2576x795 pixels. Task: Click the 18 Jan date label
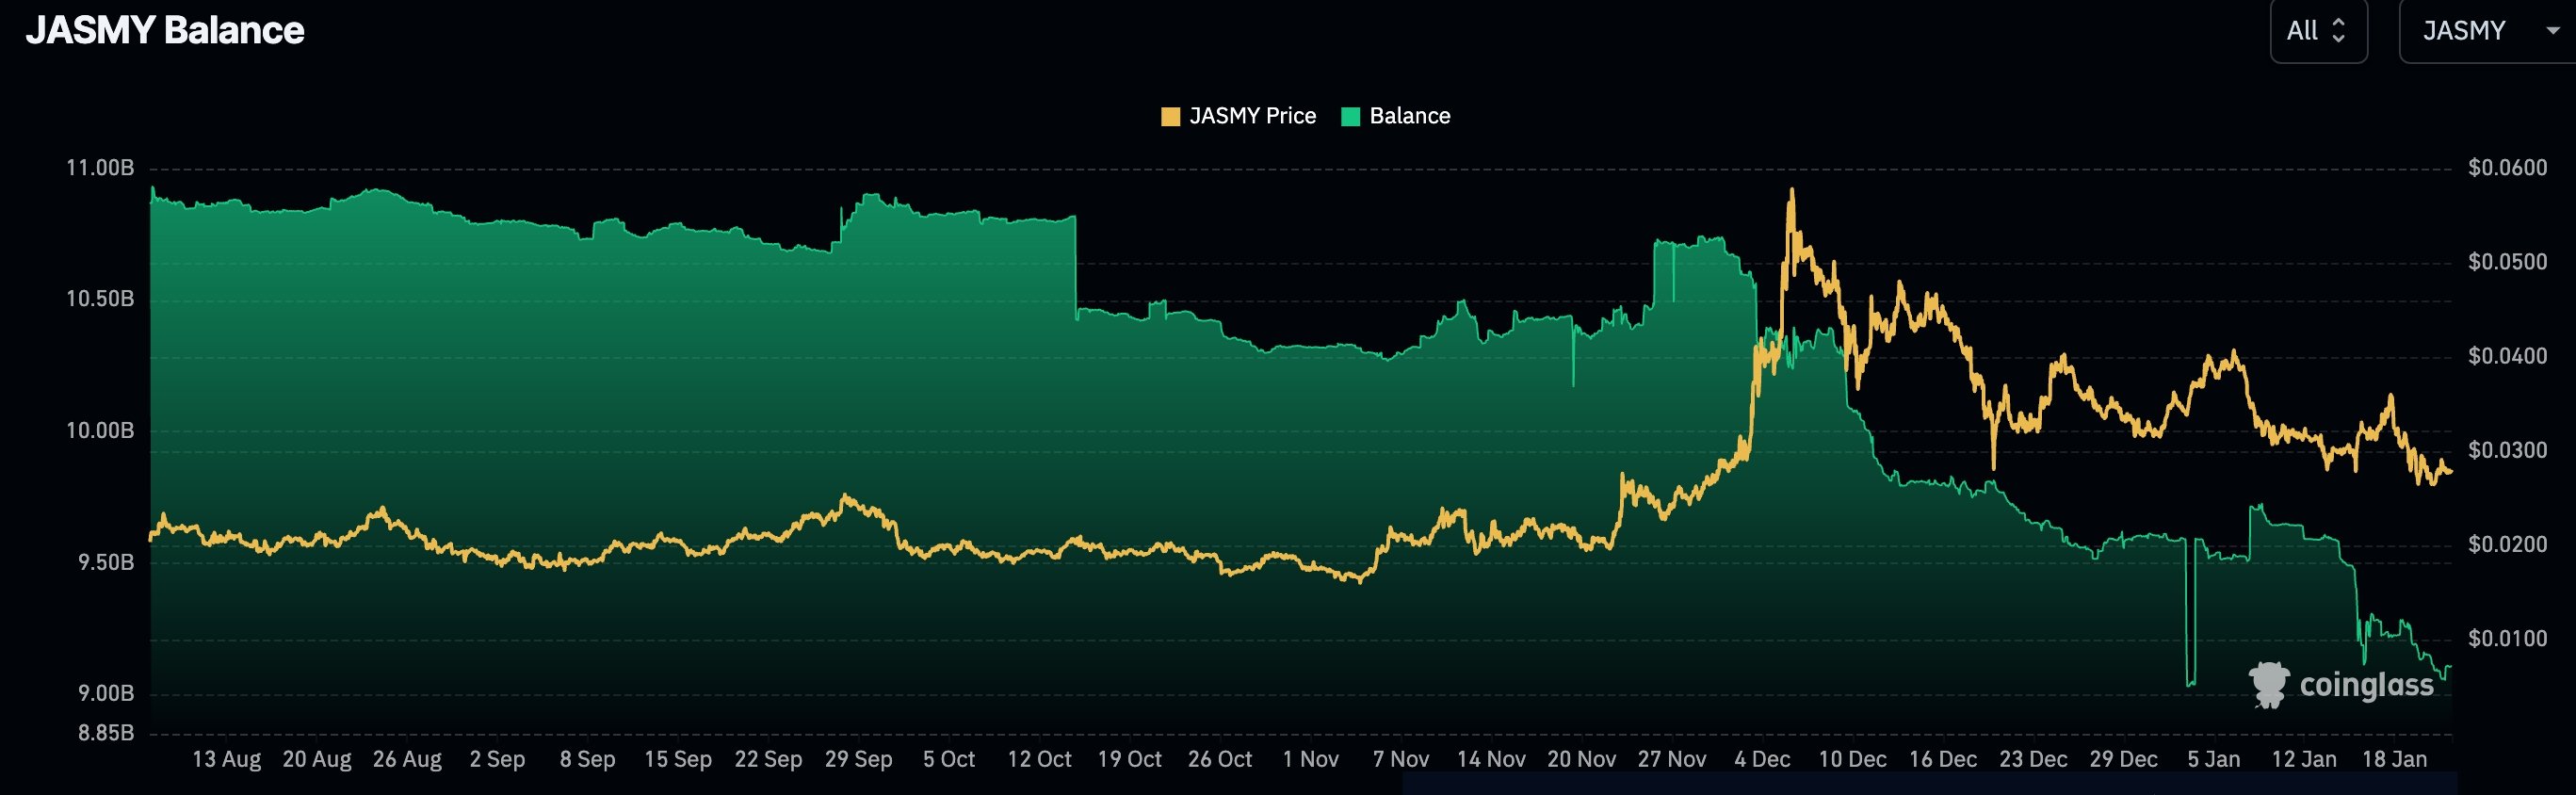pos(2394,759)
